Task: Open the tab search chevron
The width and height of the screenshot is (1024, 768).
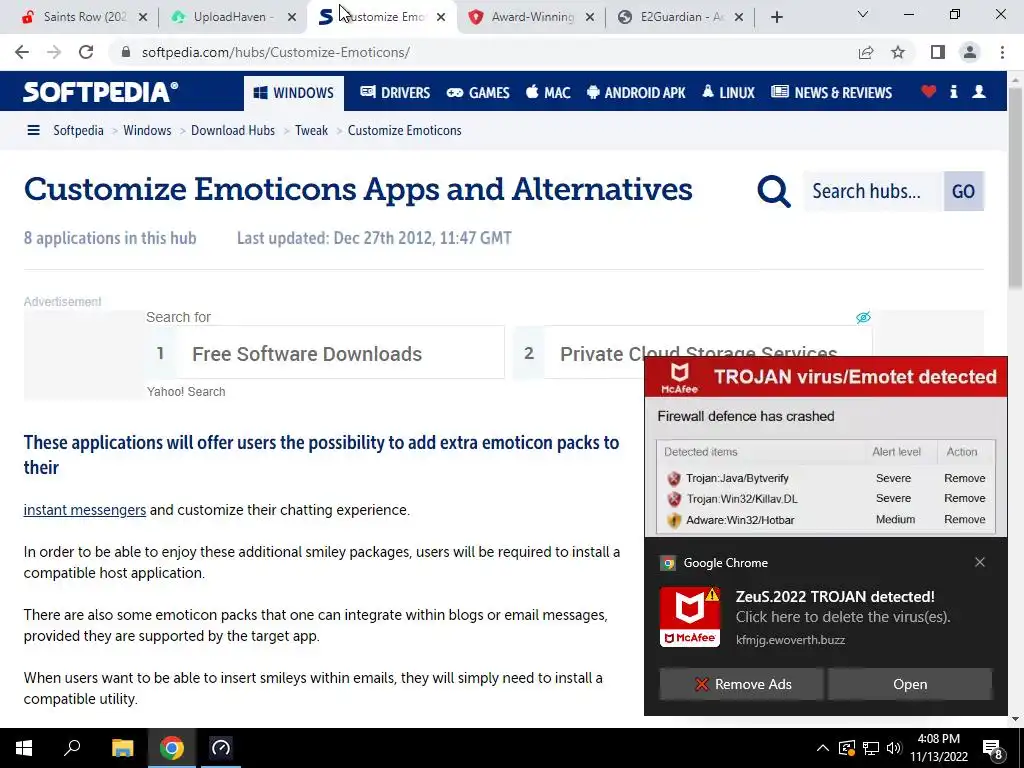Action: point(863,14)
